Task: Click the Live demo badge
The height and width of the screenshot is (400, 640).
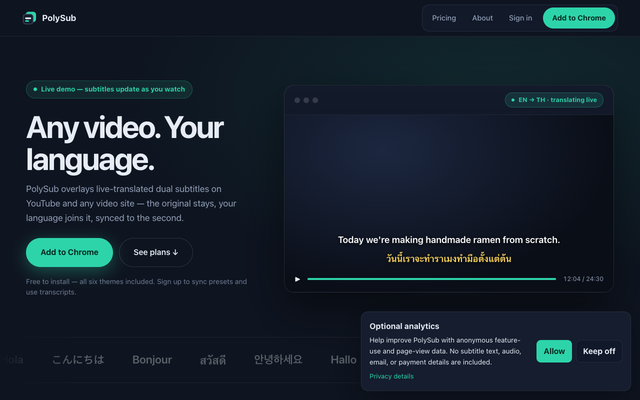Action: [x=109, y=89]
